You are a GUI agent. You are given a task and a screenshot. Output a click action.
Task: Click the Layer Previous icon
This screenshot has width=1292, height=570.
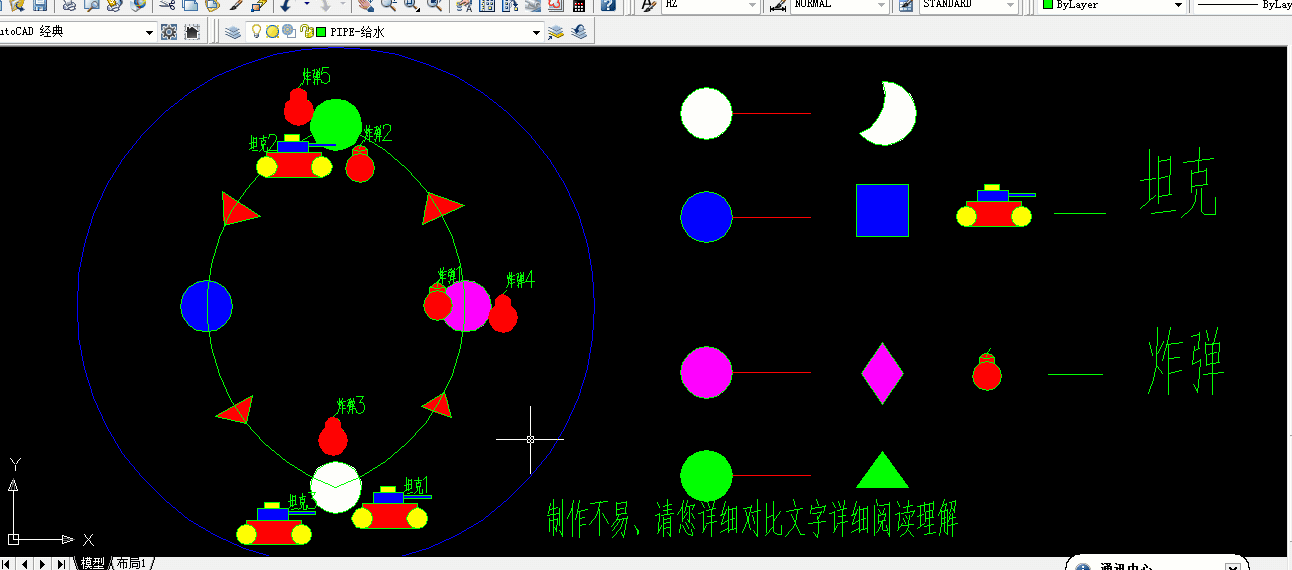click(578, 32)
